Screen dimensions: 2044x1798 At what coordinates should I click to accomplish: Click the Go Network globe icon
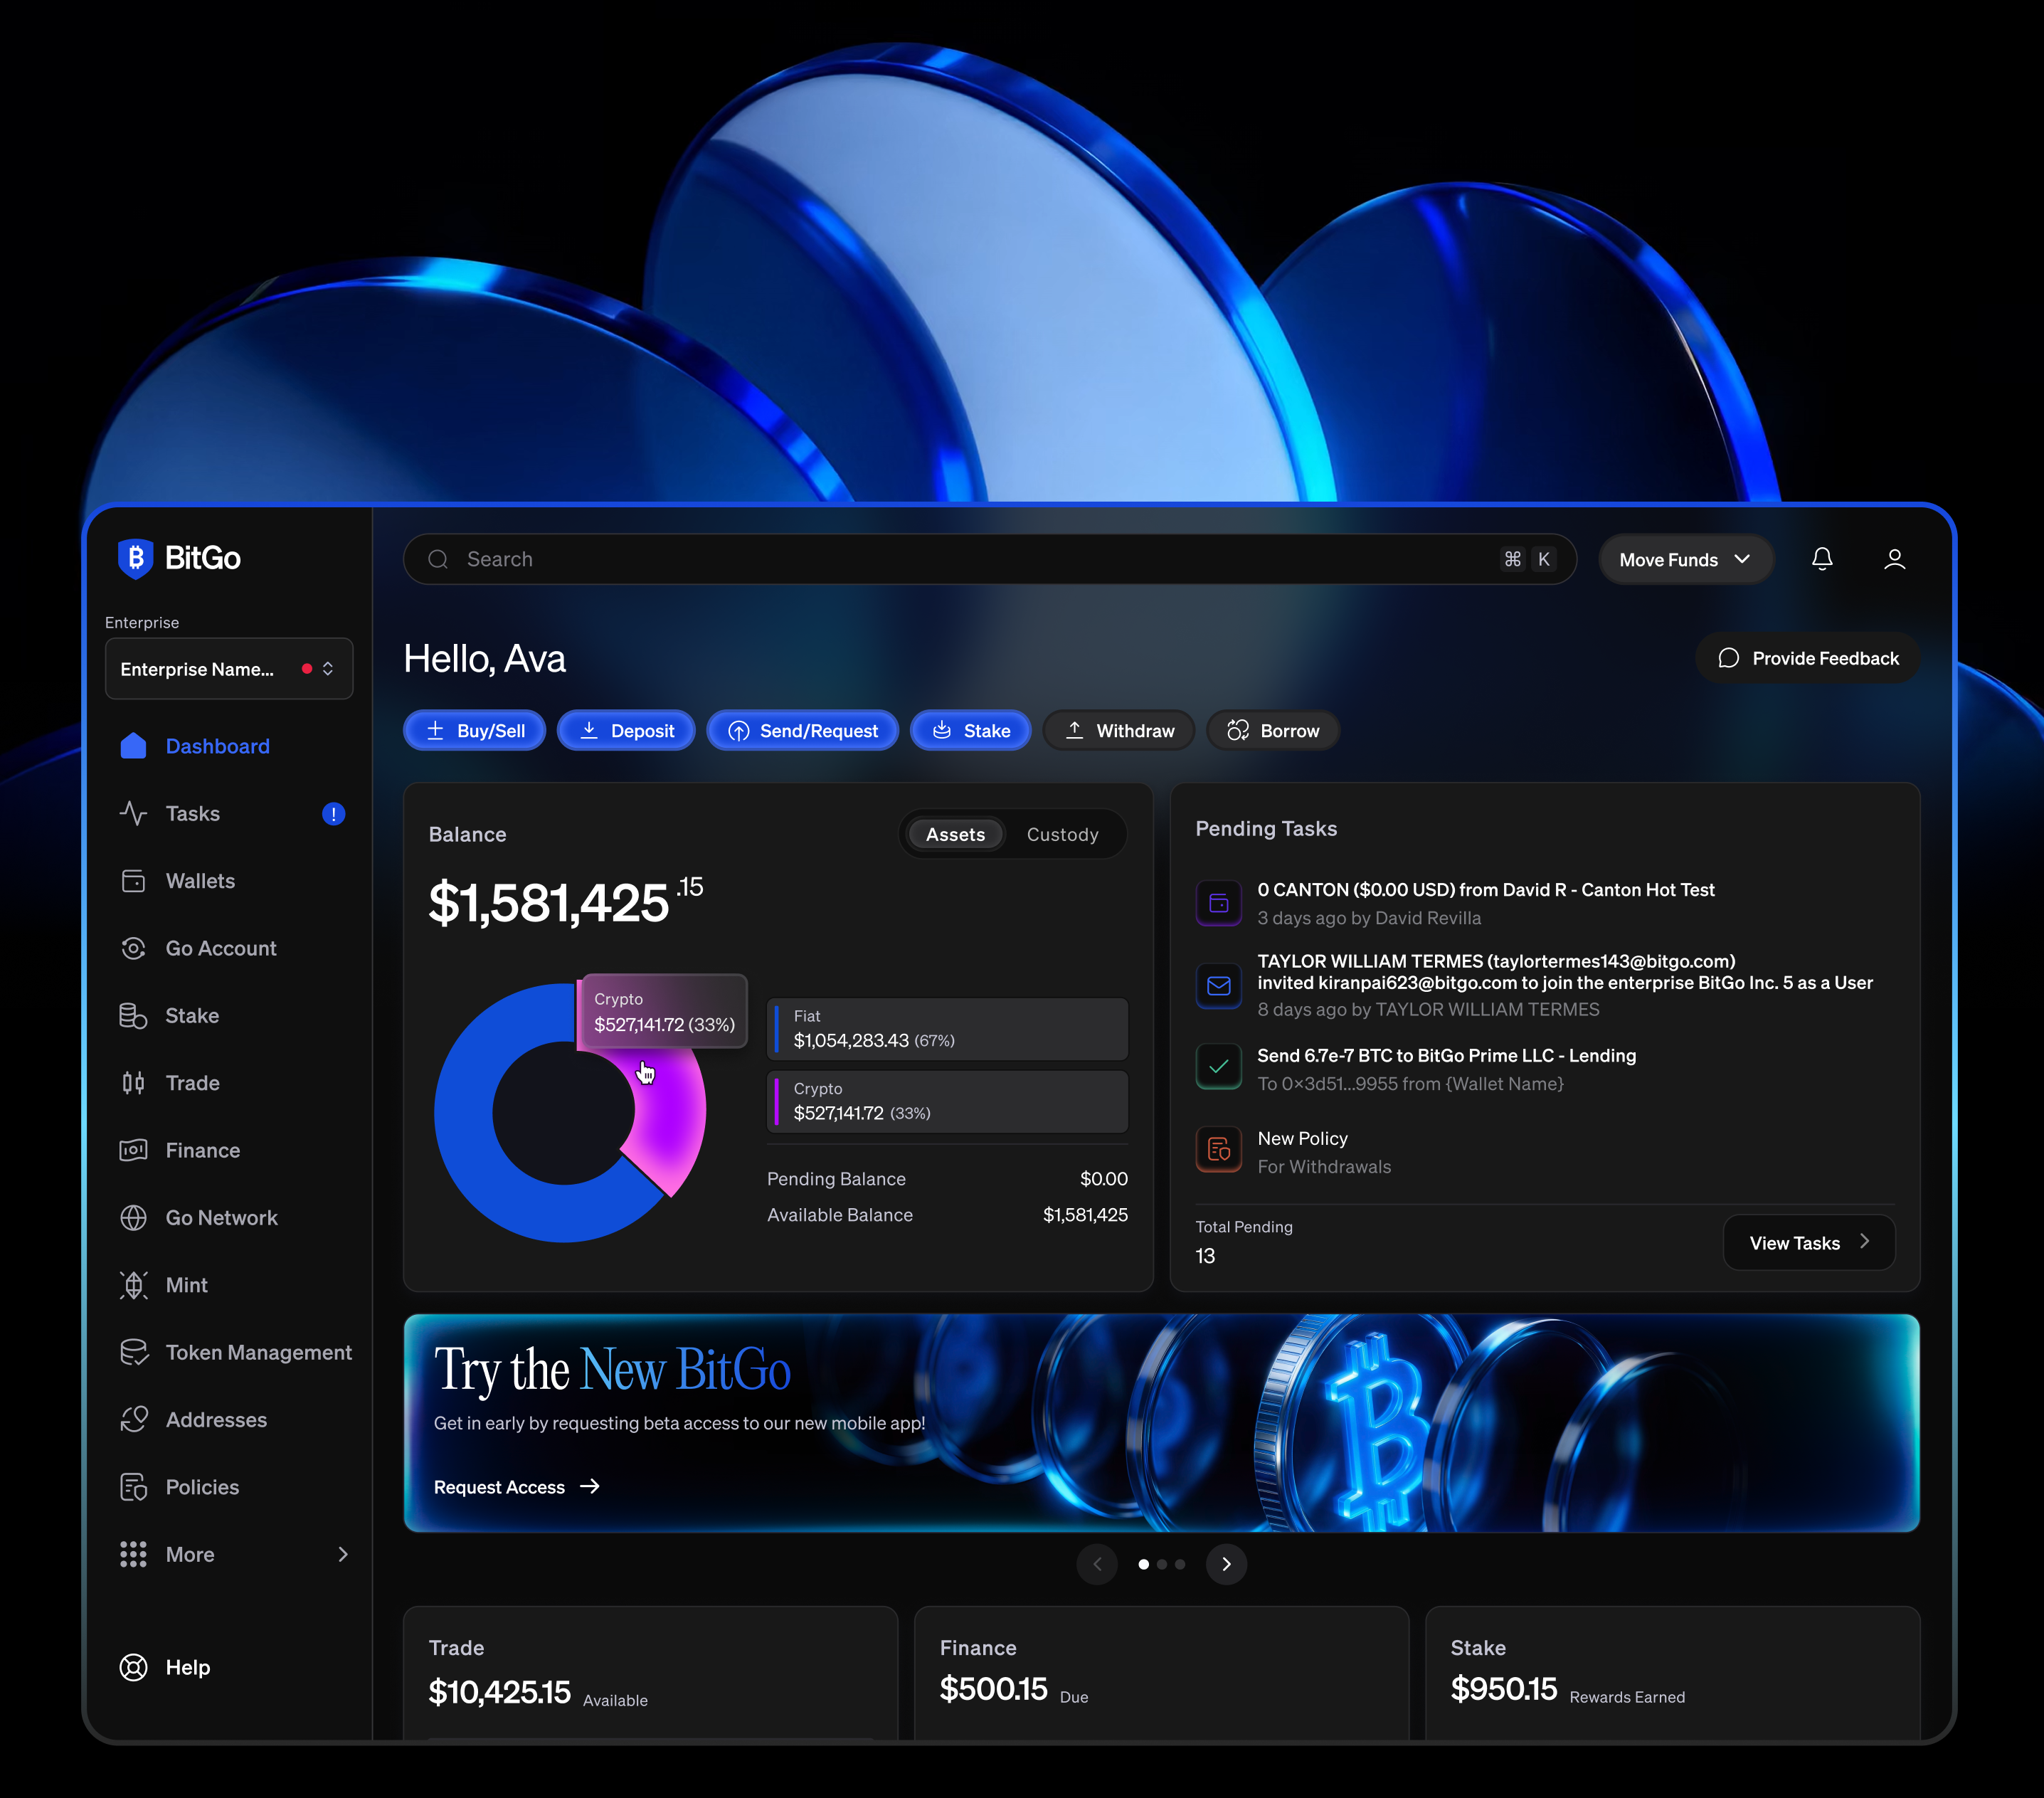tap(133, 1218)
